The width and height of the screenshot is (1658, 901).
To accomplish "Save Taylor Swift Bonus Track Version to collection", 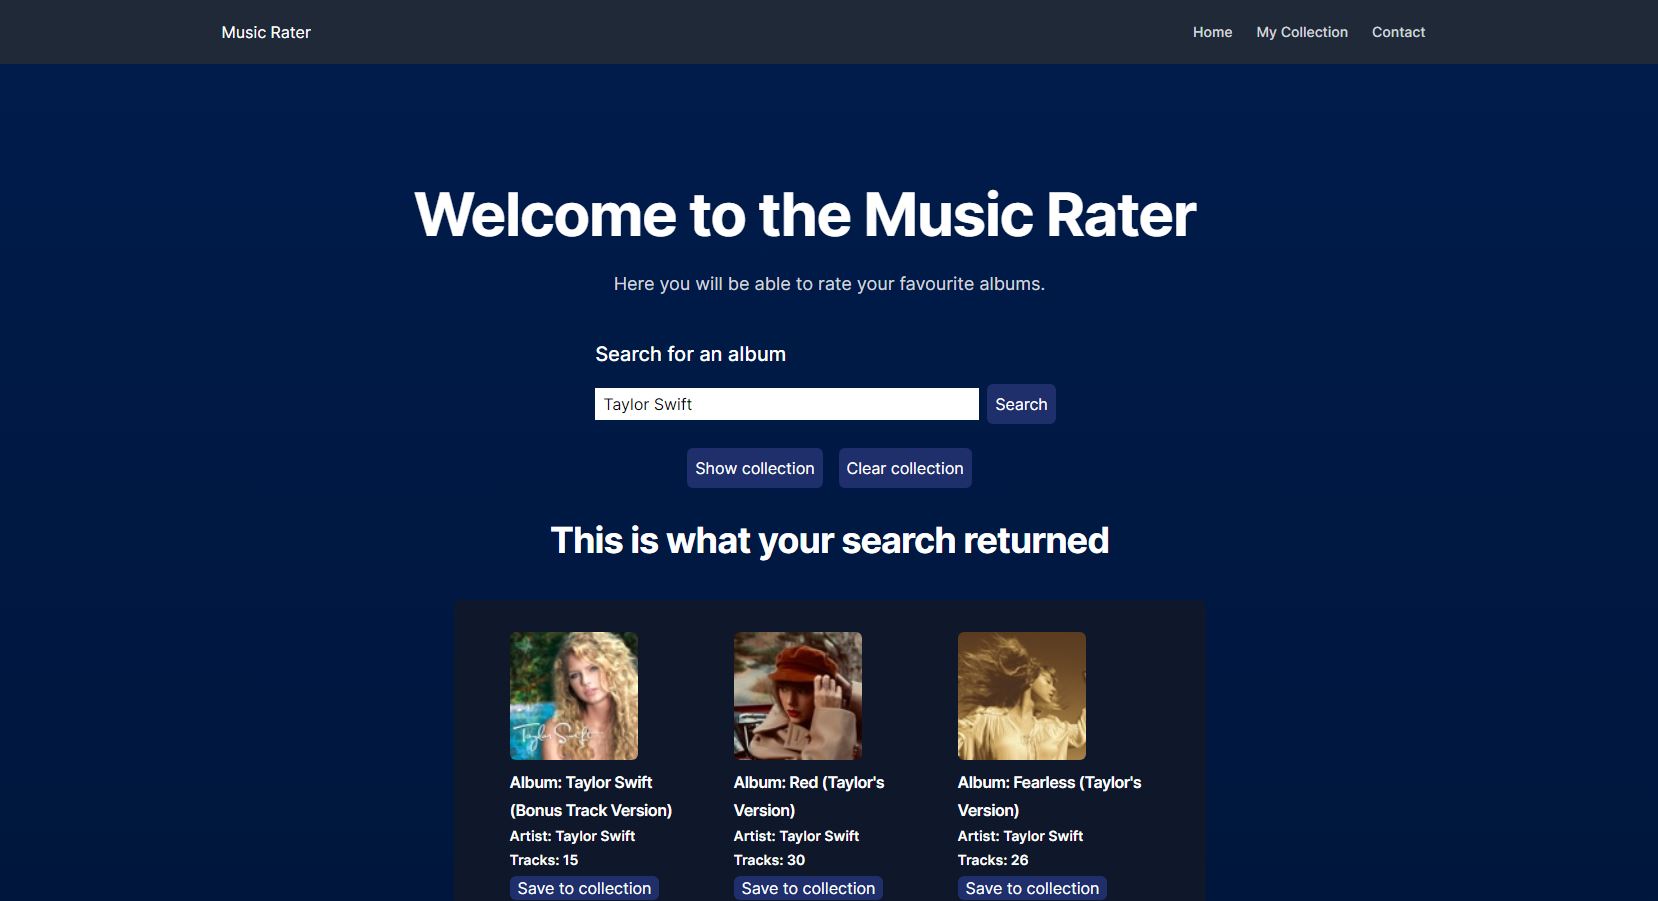I will click(x=584, y=888).
